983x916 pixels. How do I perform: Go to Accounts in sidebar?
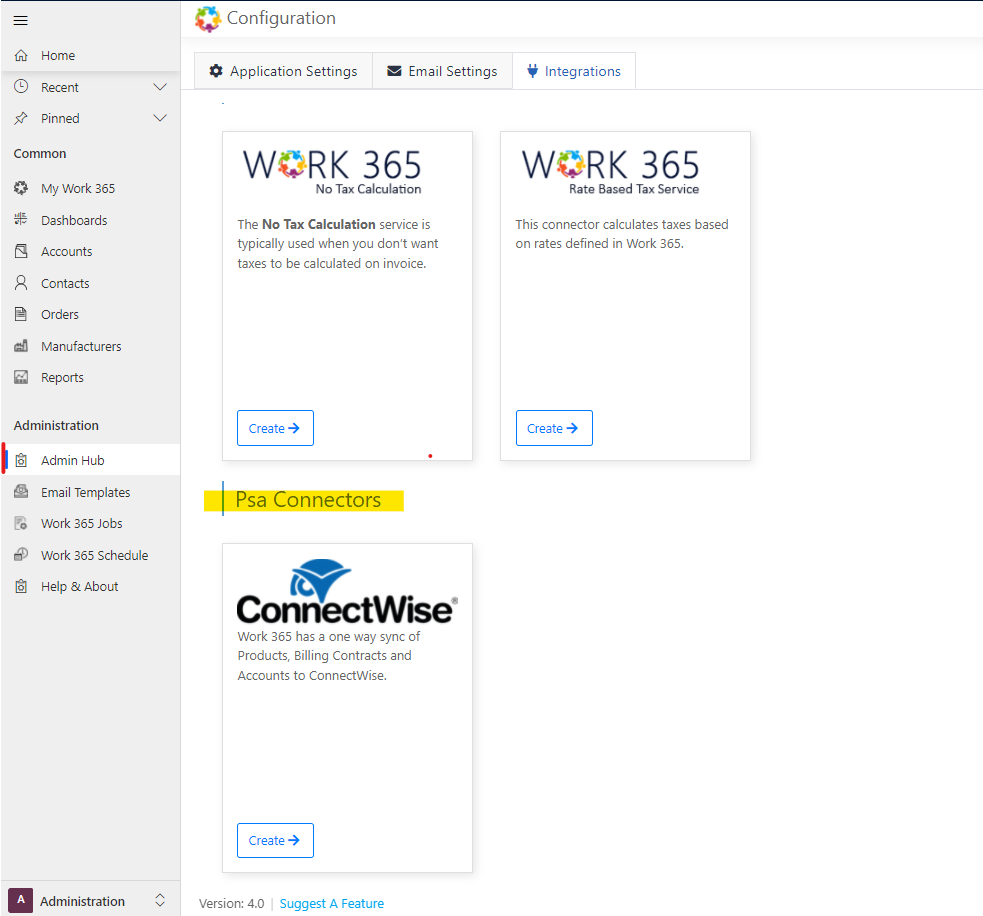click(x=90, y=251)
